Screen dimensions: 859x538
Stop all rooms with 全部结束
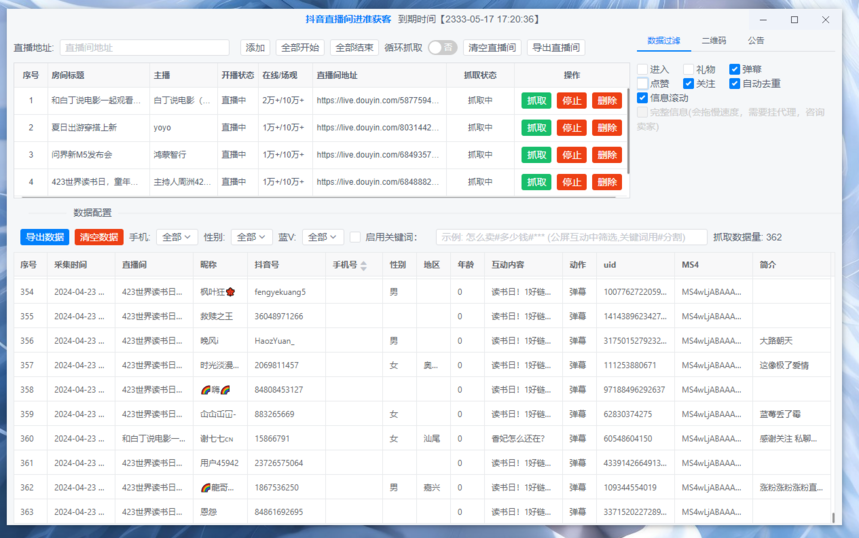354,48
